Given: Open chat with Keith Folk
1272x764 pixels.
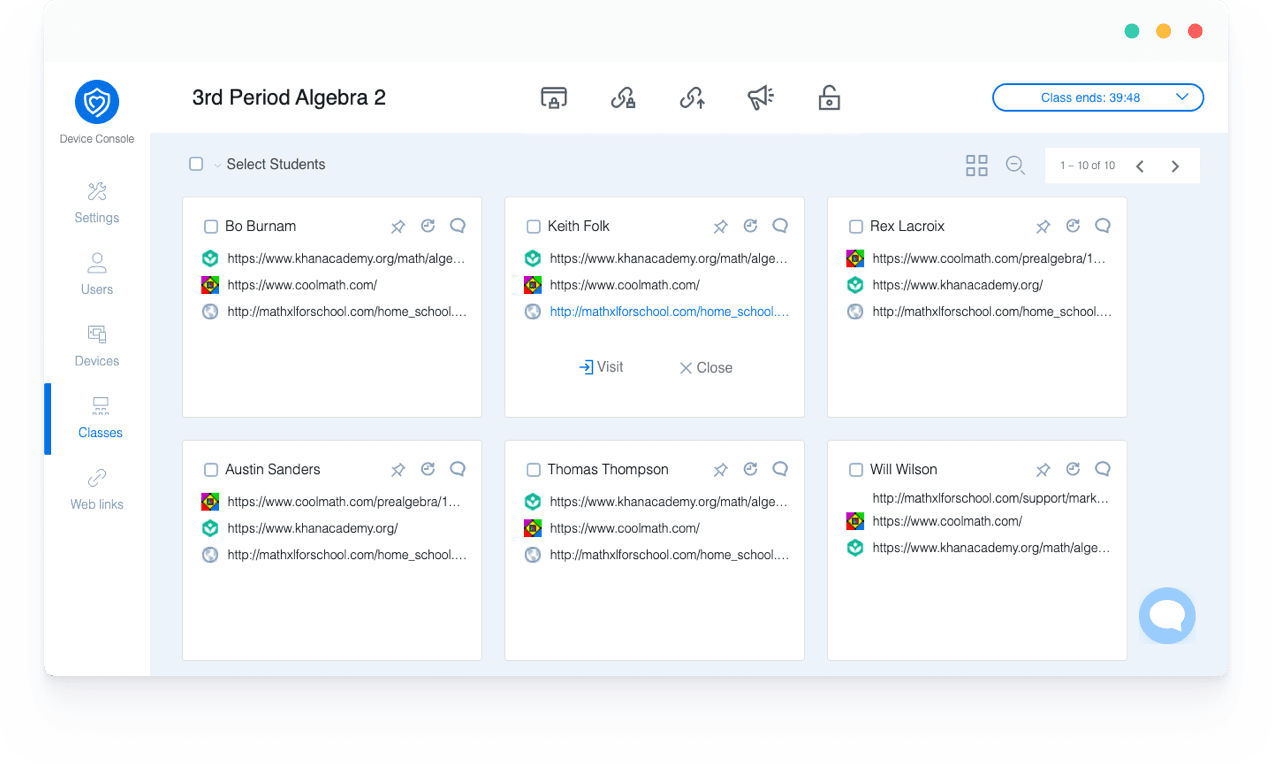Looking at the screenshot, I should click(781, 226).
